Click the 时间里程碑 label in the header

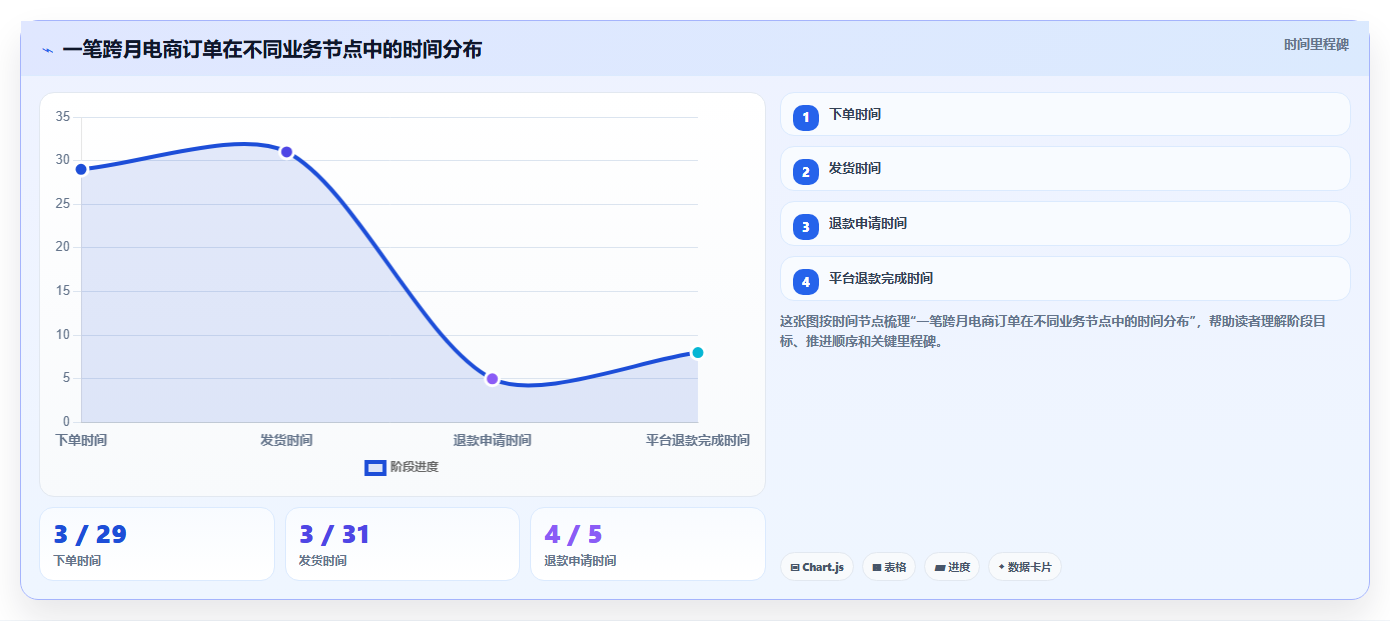pyautogui.click(x=1316, y=44)
